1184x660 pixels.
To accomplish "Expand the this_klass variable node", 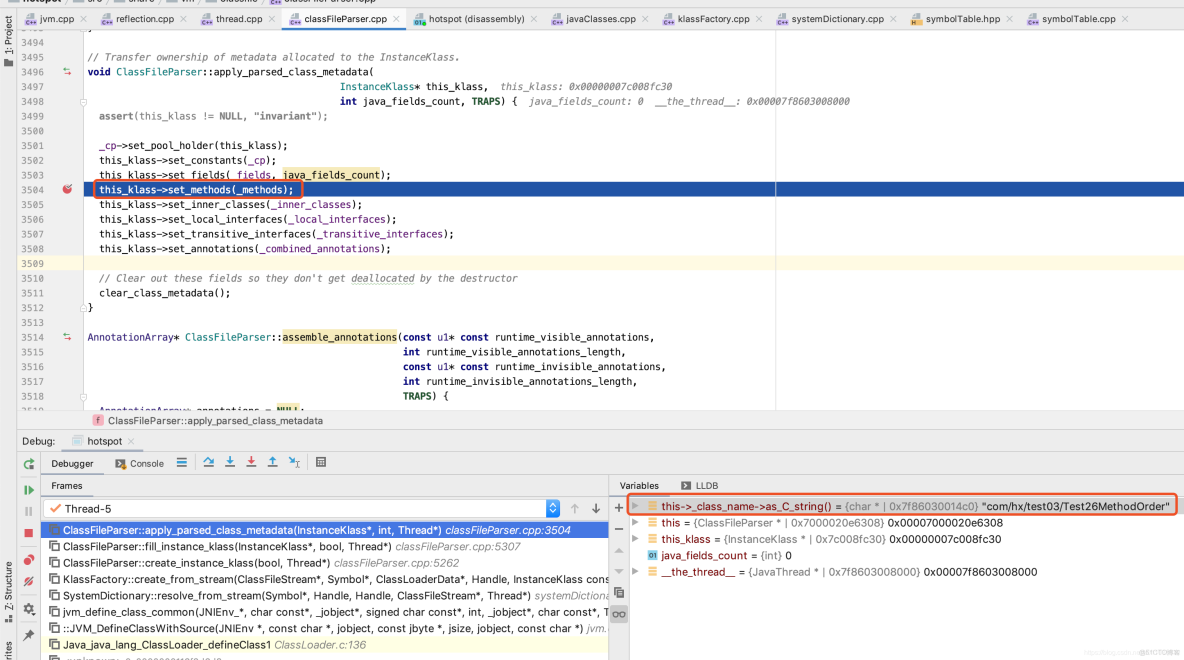I will point(636,539).
